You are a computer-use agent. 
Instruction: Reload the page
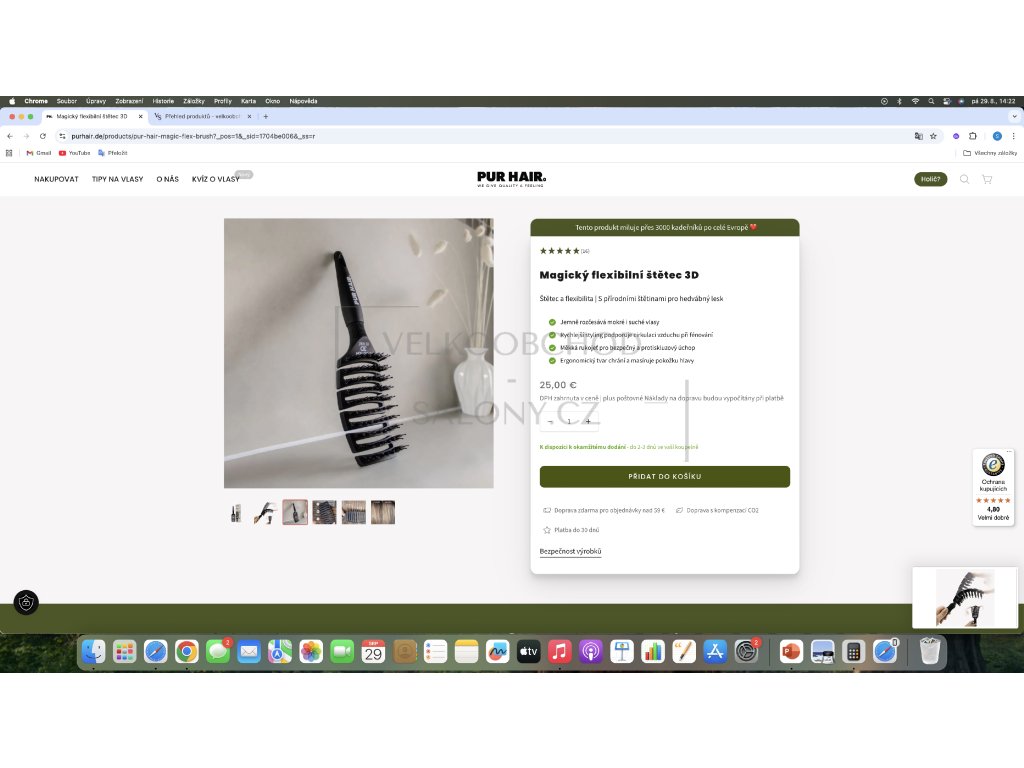(x=42, y=136)
